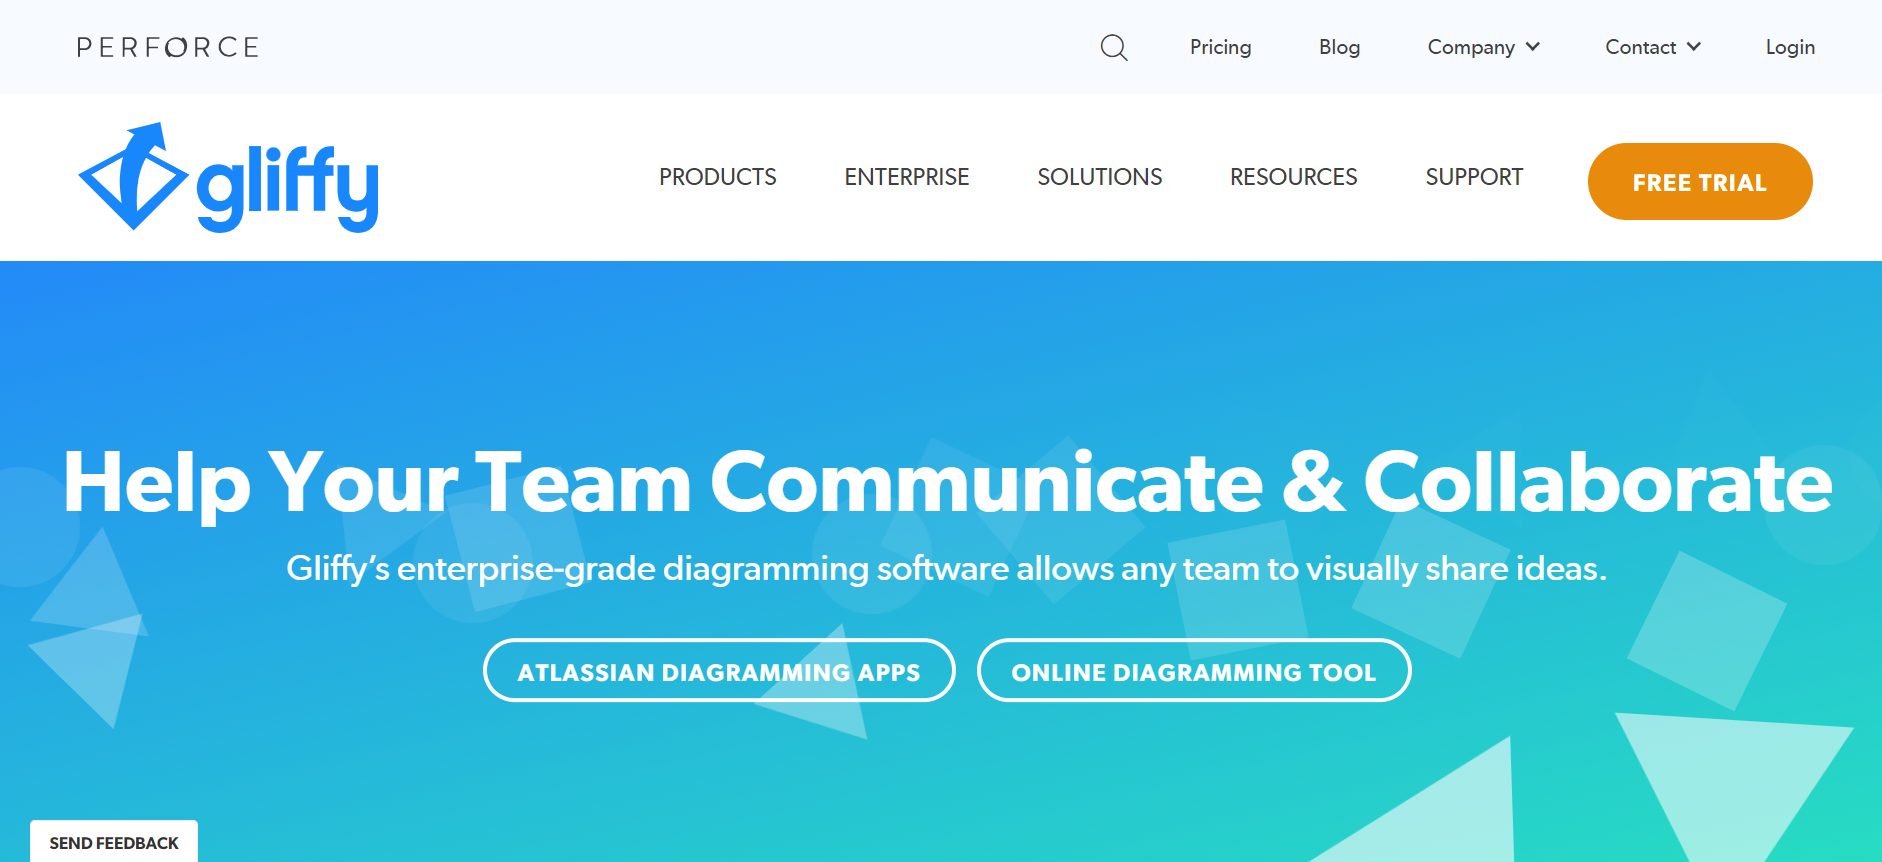Expand the Contact dropdown chevron
Image resolution: width=1882 pixels, height=862 pixels.
coord(1694,47)
